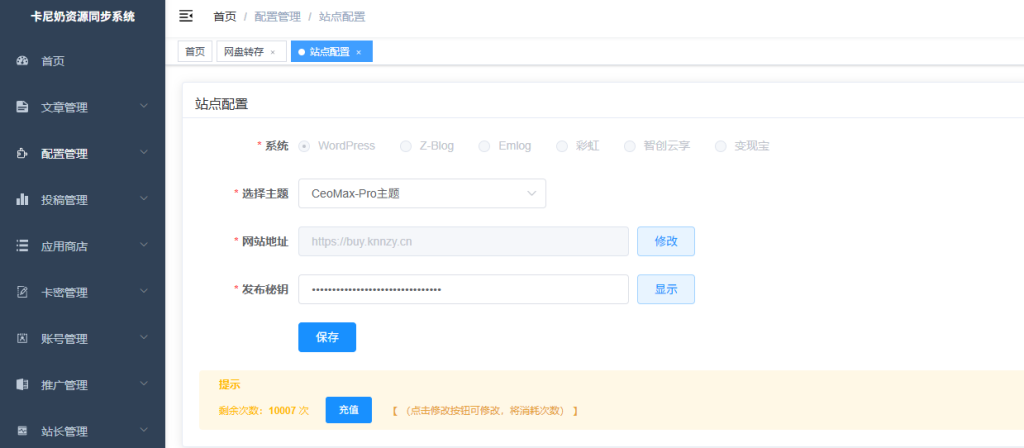This screenshot has height=448, width=1024.
Task: Click the 充值 recharge button
Action: click(x=349, y=410)
